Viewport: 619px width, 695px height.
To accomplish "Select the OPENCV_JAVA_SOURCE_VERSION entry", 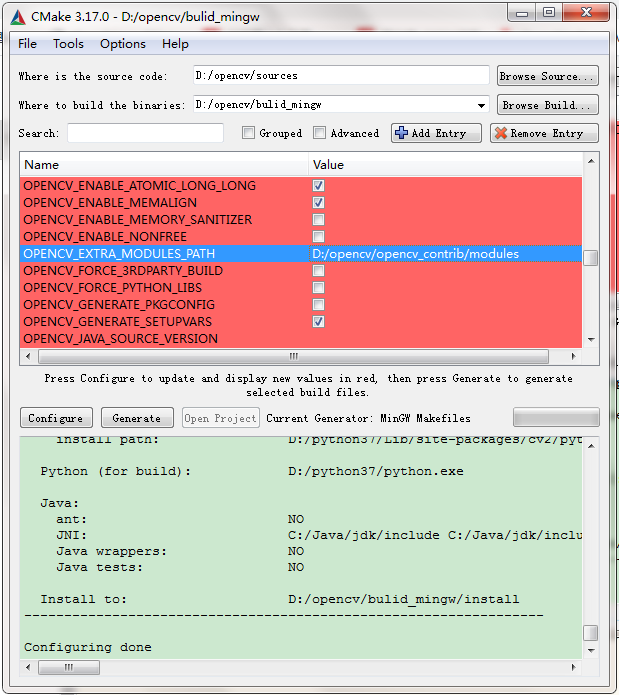I will 121,339.
